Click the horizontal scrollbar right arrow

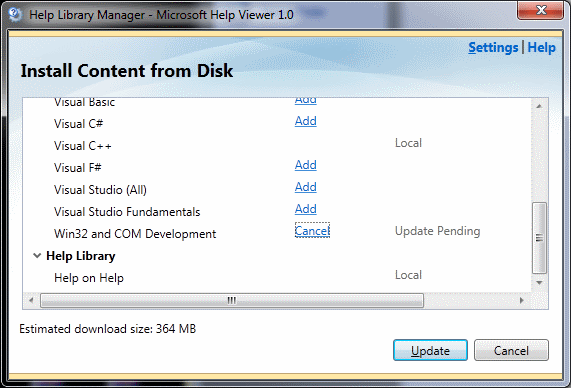(x=521, y=301)
